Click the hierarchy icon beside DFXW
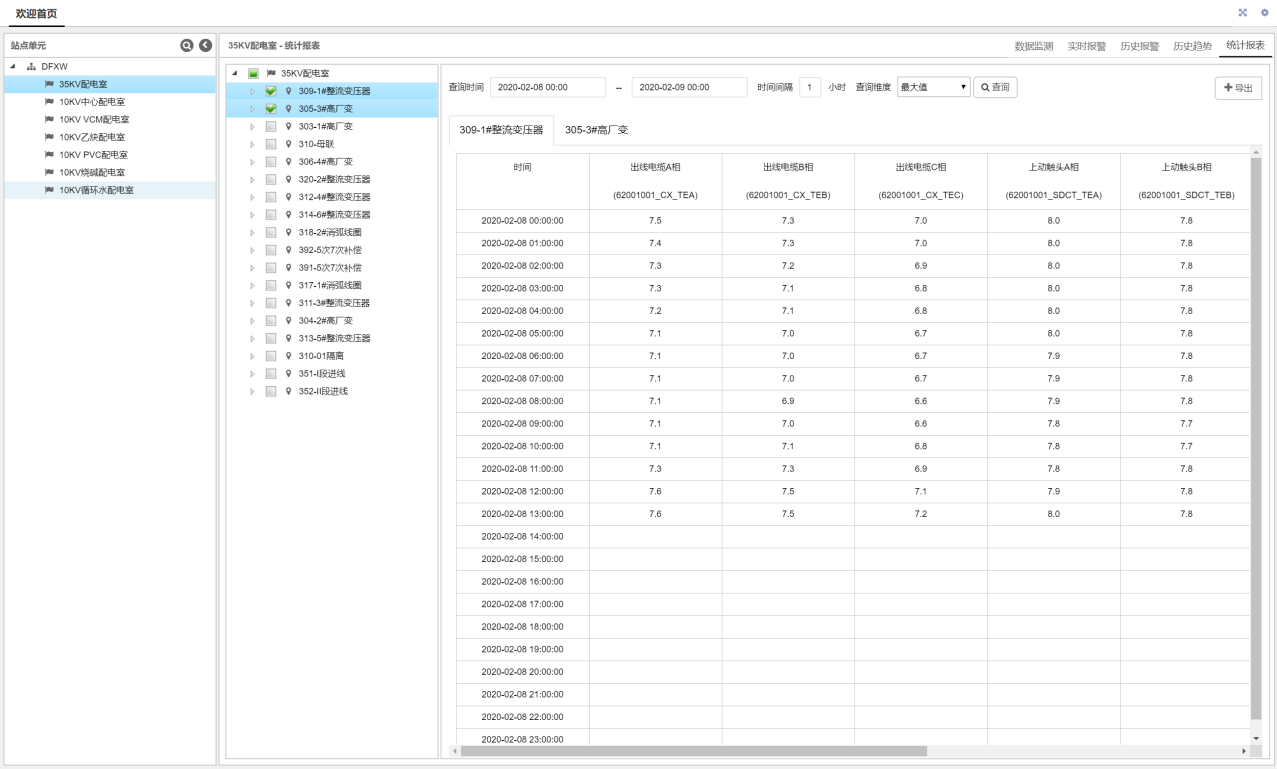The image size is (1277, 769). [x=31, y=67]
